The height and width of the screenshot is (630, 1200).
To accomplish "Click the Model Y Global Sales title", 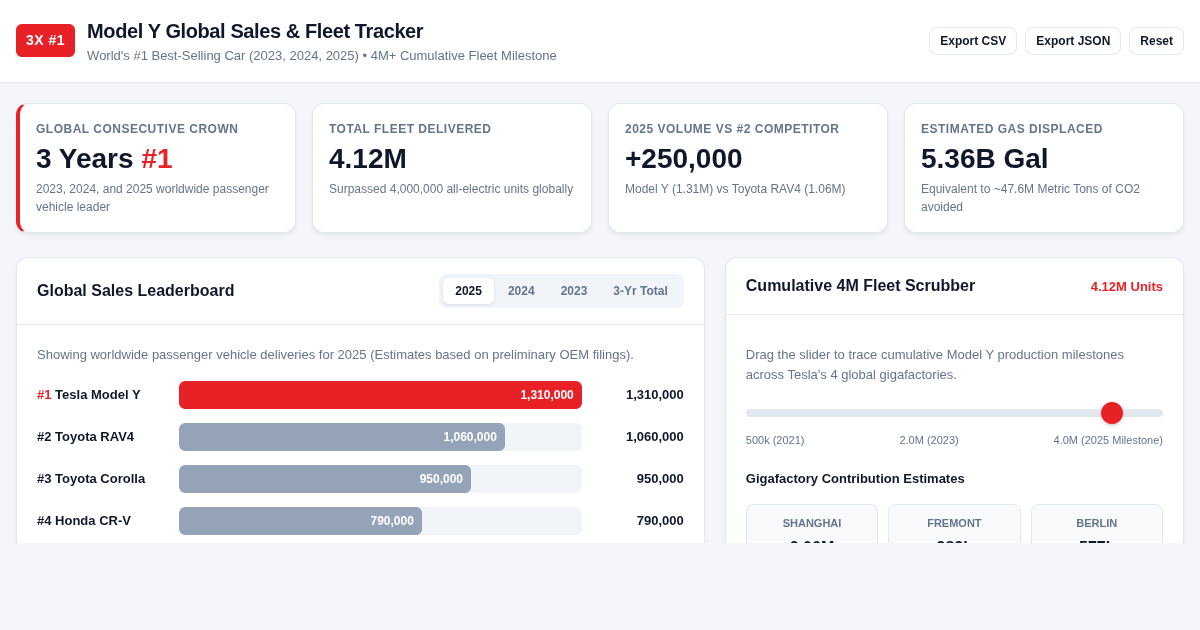I will (x=255, y=31).
